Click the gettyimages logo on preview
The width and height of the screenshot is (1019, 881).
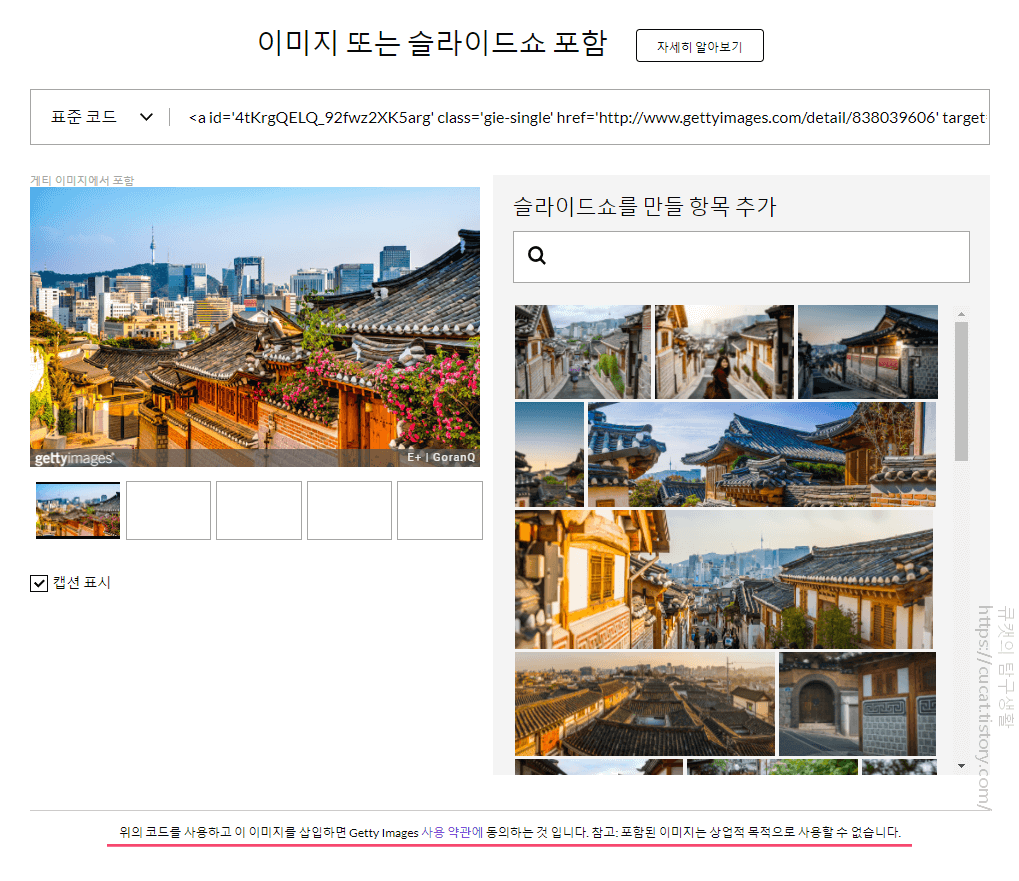(x=74, y=458)
